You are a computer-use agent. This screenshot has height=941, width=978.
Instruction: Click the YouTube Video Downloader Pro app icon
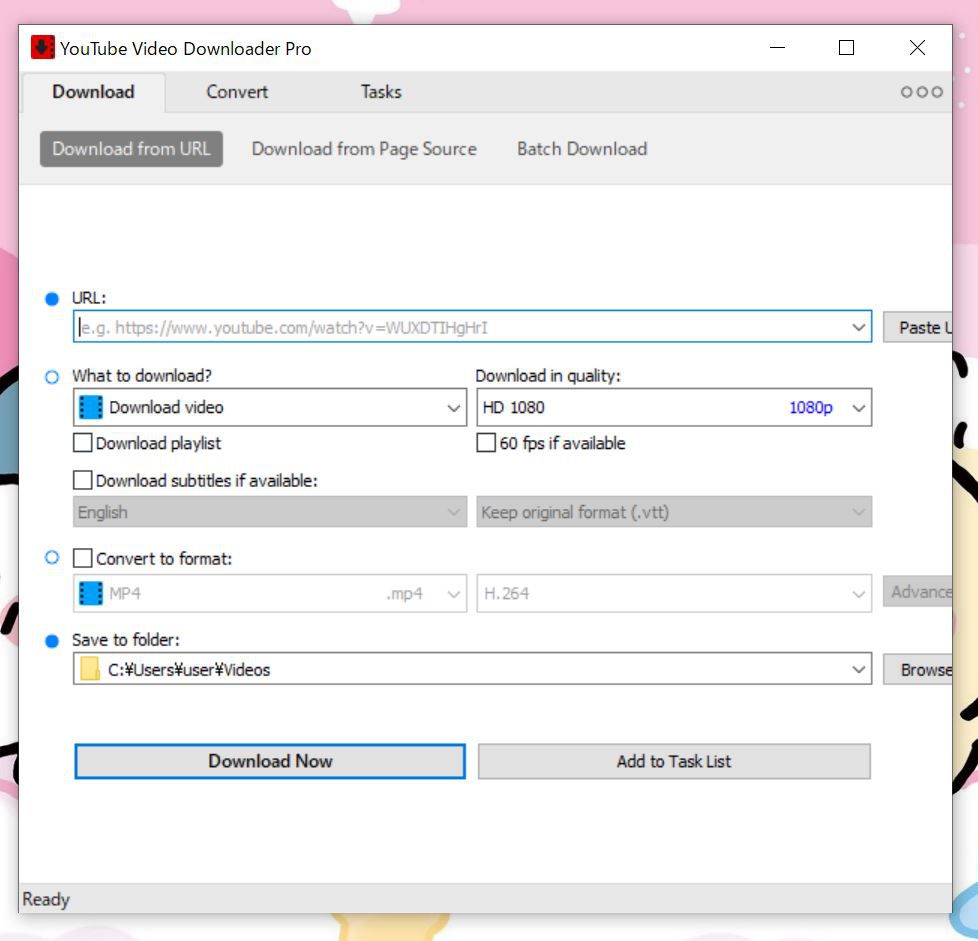(42, 47)
